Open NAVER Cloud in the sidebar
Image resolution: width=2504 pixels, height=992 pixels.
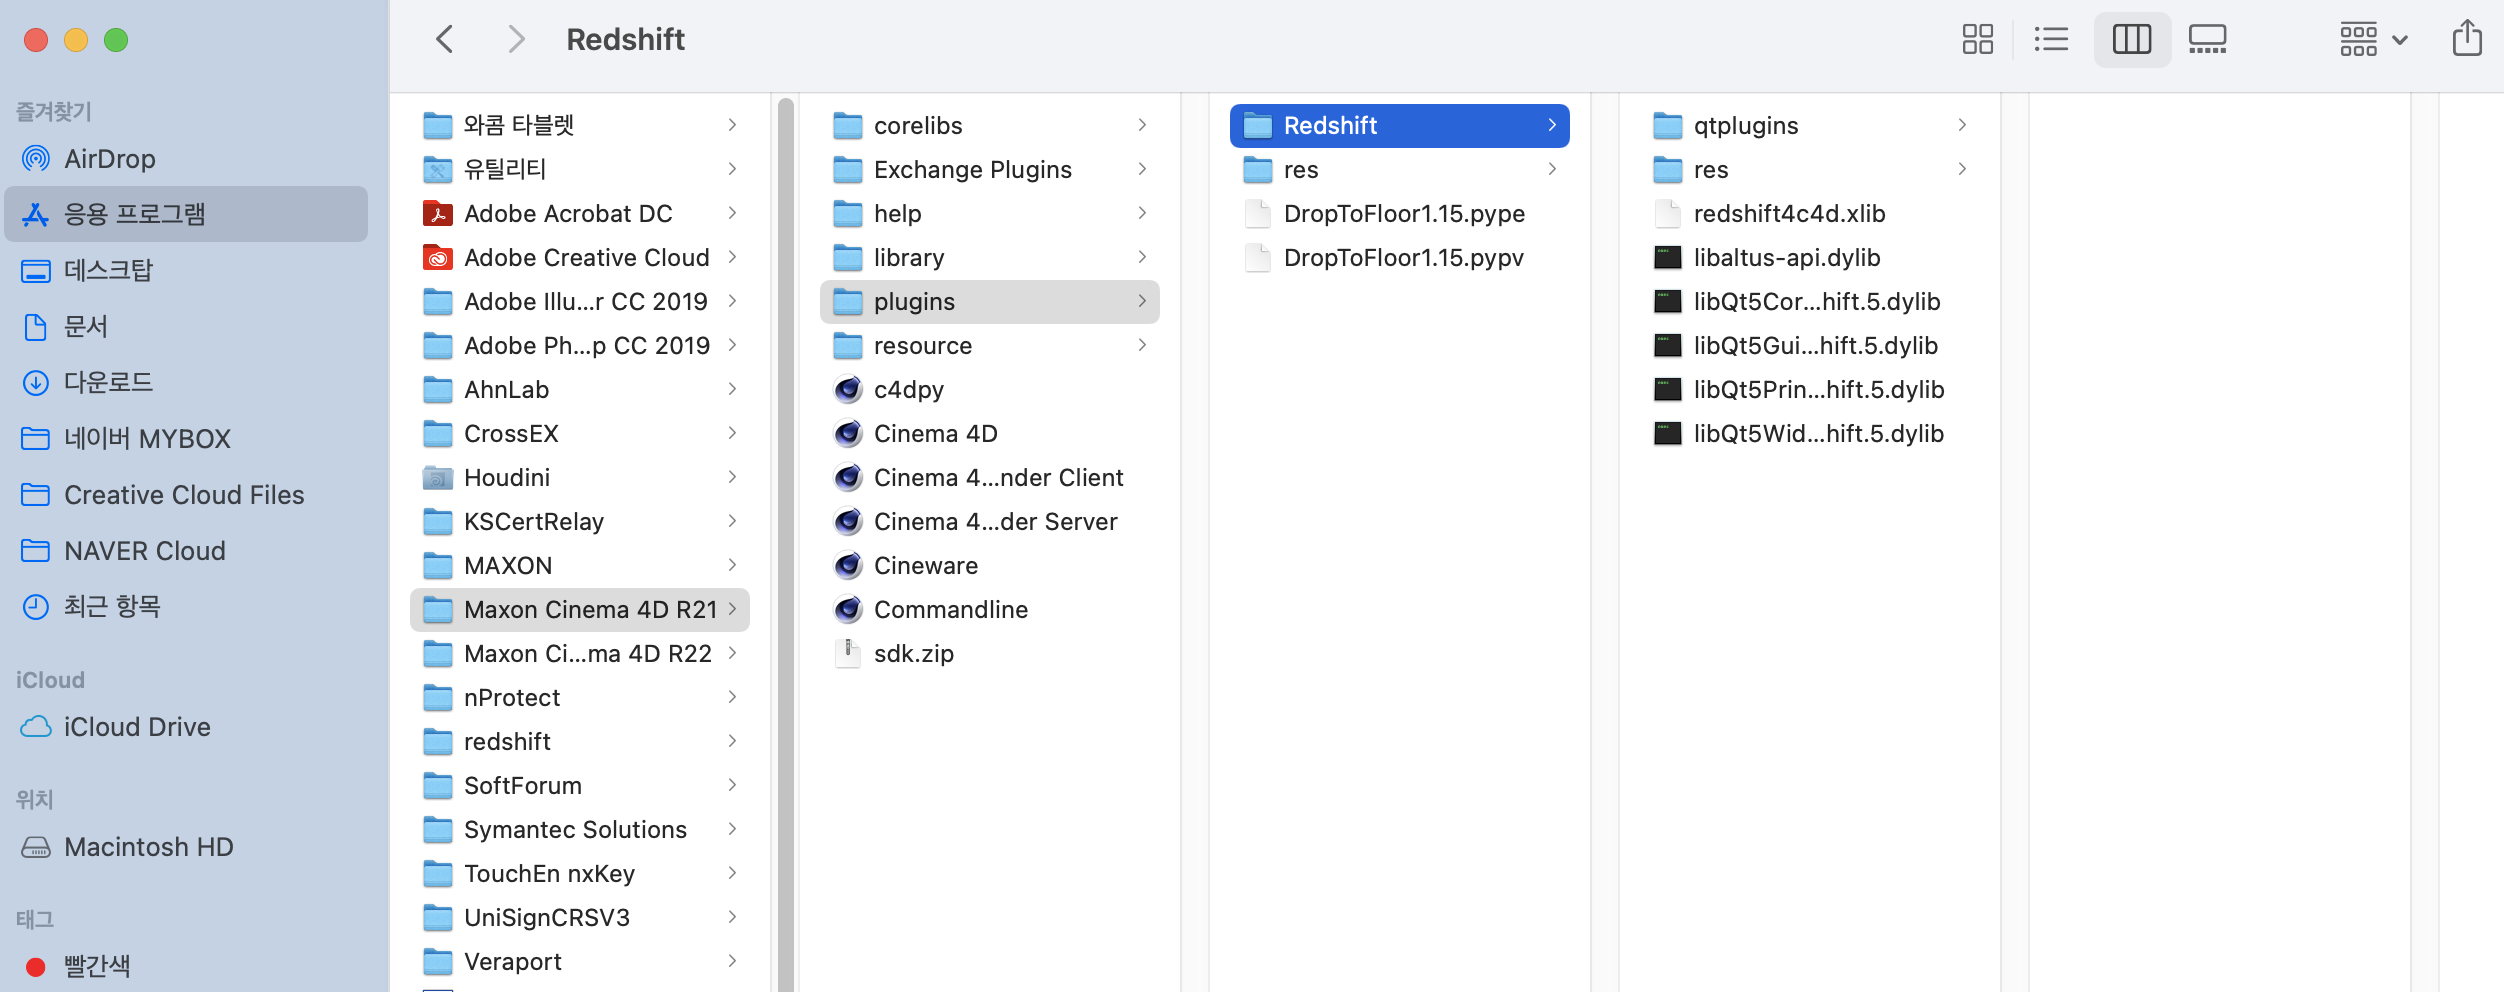click(186, 550)
